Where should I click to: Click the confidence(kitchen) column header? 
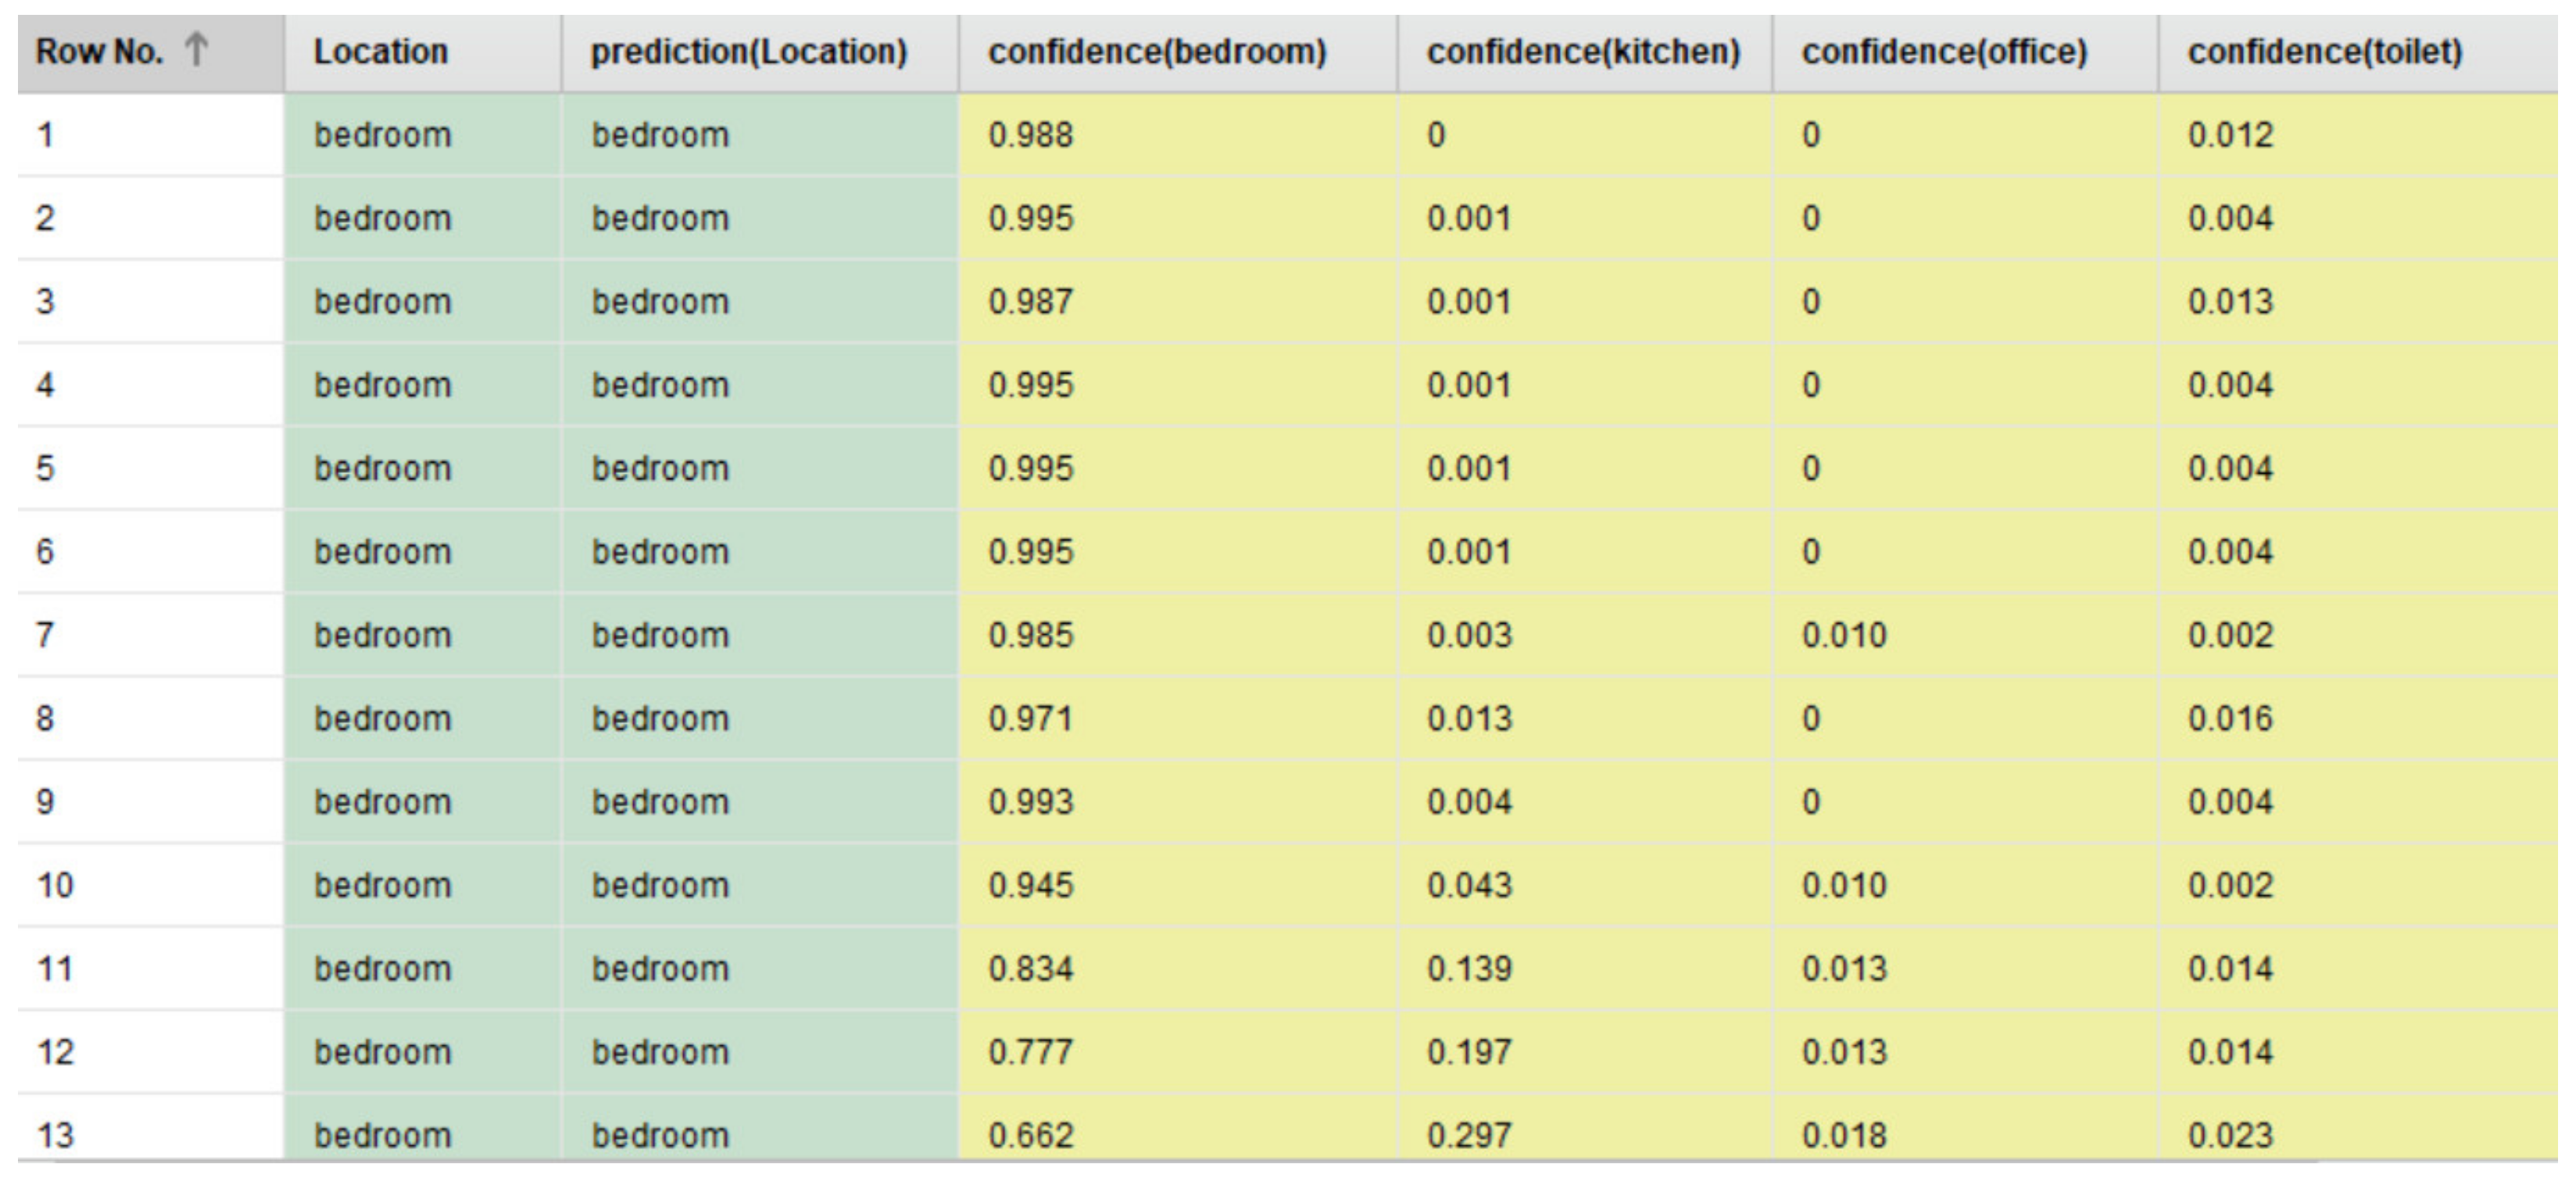(x=1583, y=52)
